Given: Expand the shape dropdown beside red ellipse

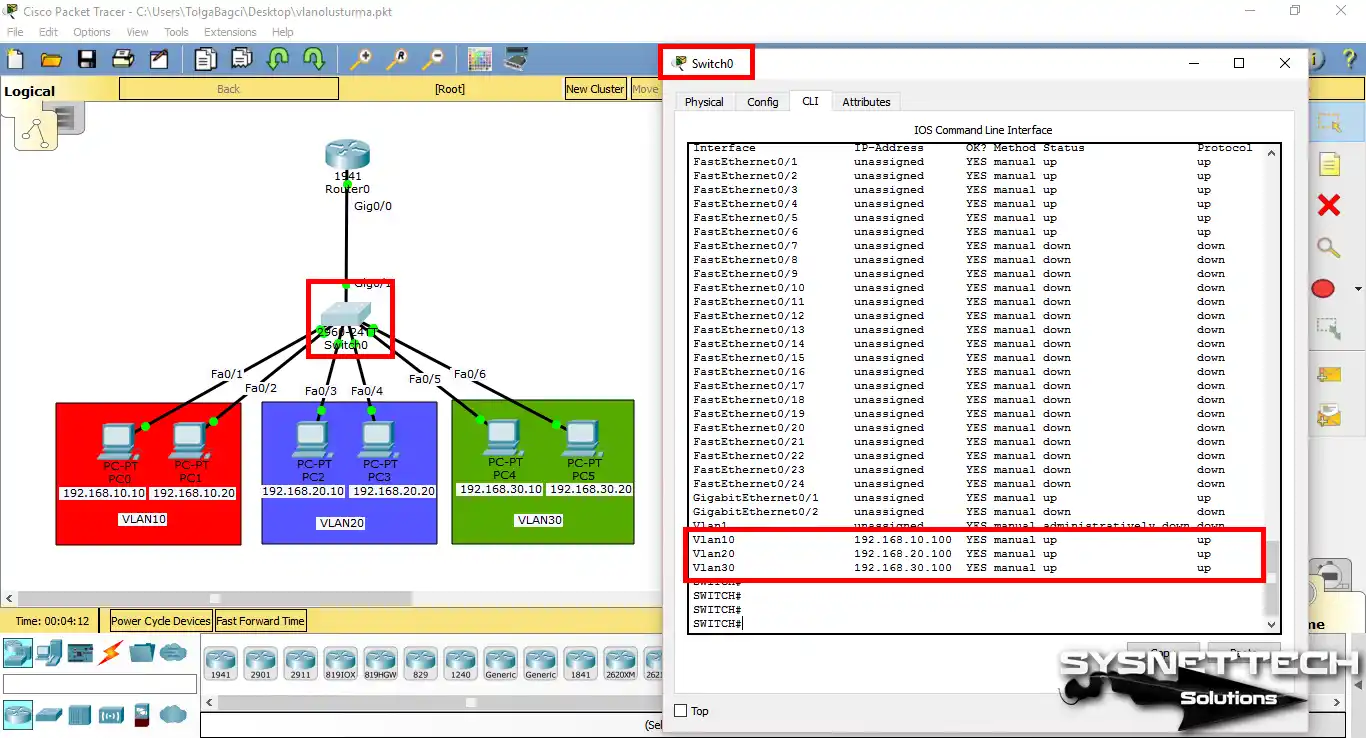Looking at the screenshot, I should click(1348, 290).
